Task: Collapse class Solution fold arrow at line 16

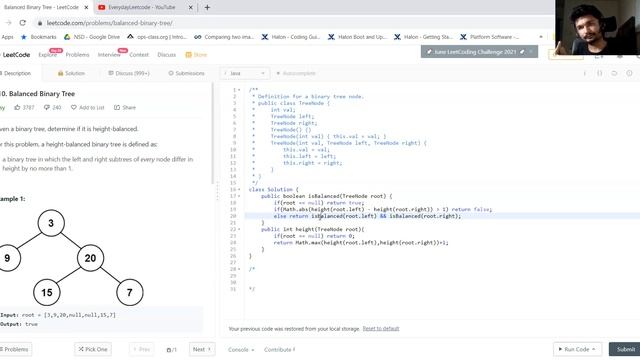Action: [x=239, y=189]
